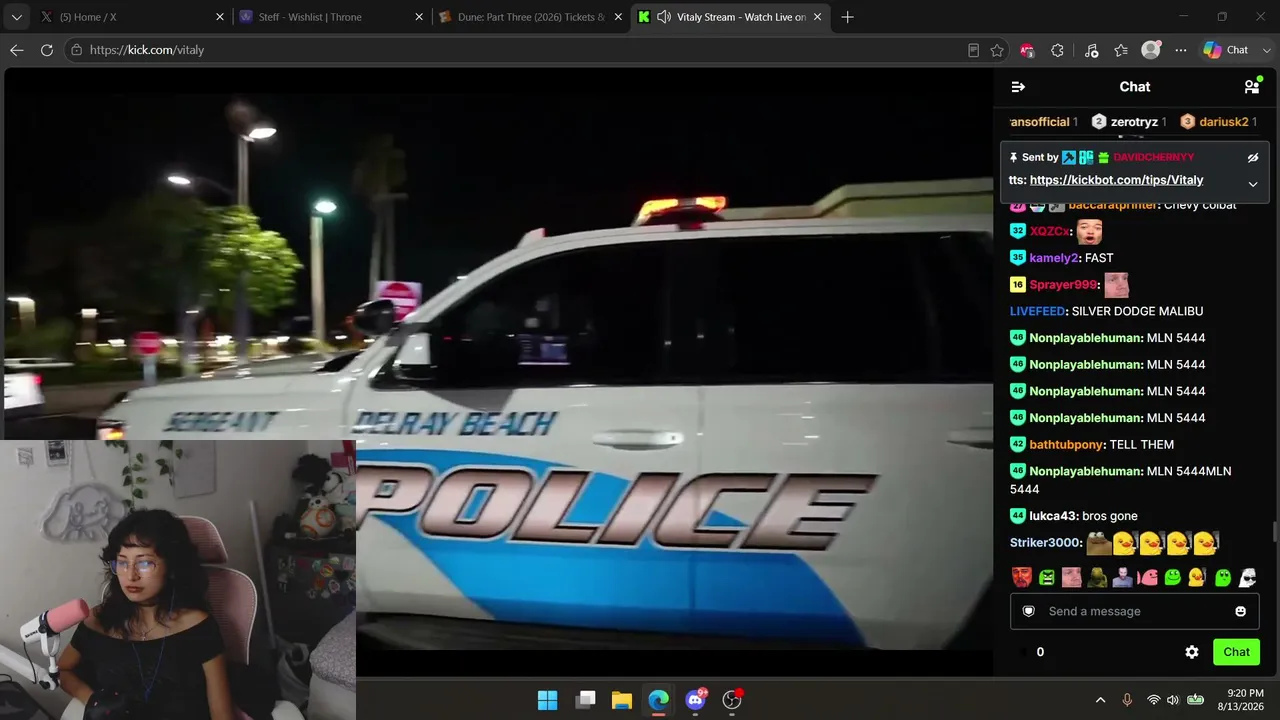Viewport: 1280px width, 720px height.
Task: Switch to the Home / X tab
Action: [x=131, y=17]
